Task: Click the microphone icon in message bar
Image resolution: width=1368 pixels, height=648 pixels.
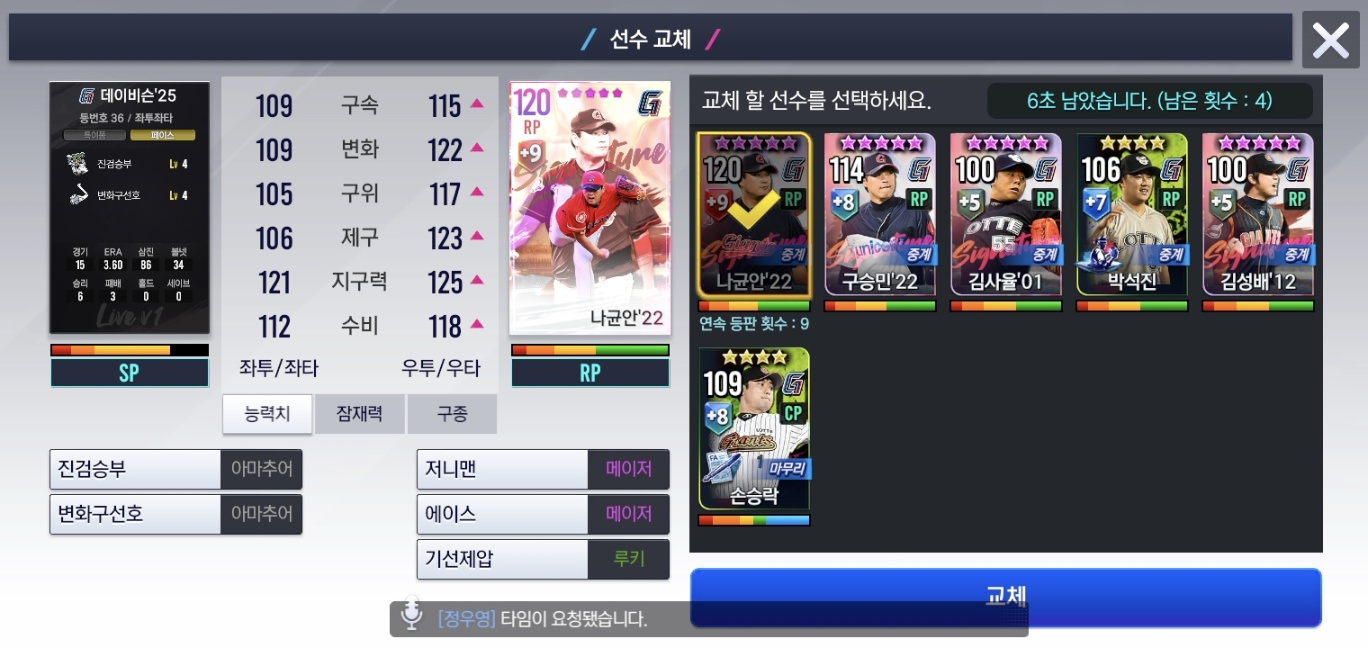Action: [411, 614]
